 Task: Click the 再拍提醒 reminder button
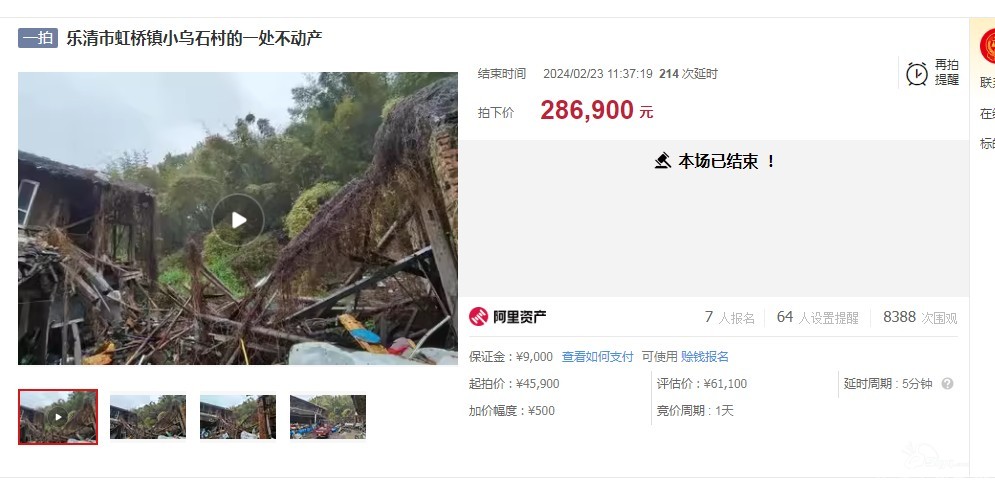point(933,74)
